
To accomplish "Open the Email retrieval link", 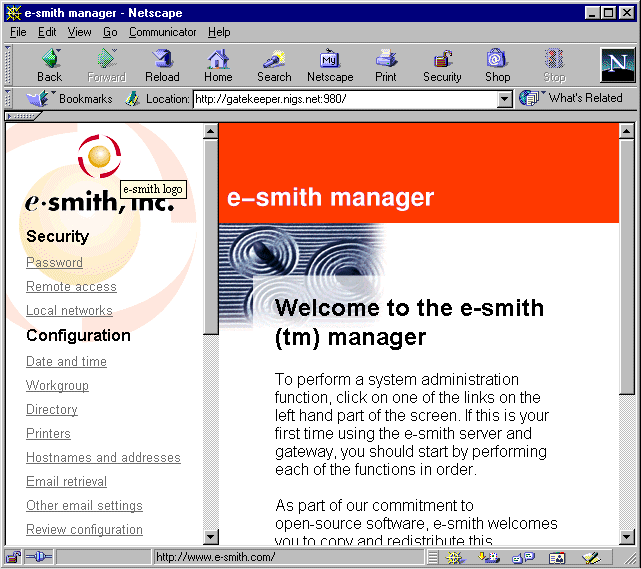I will (x=67, y=482).
